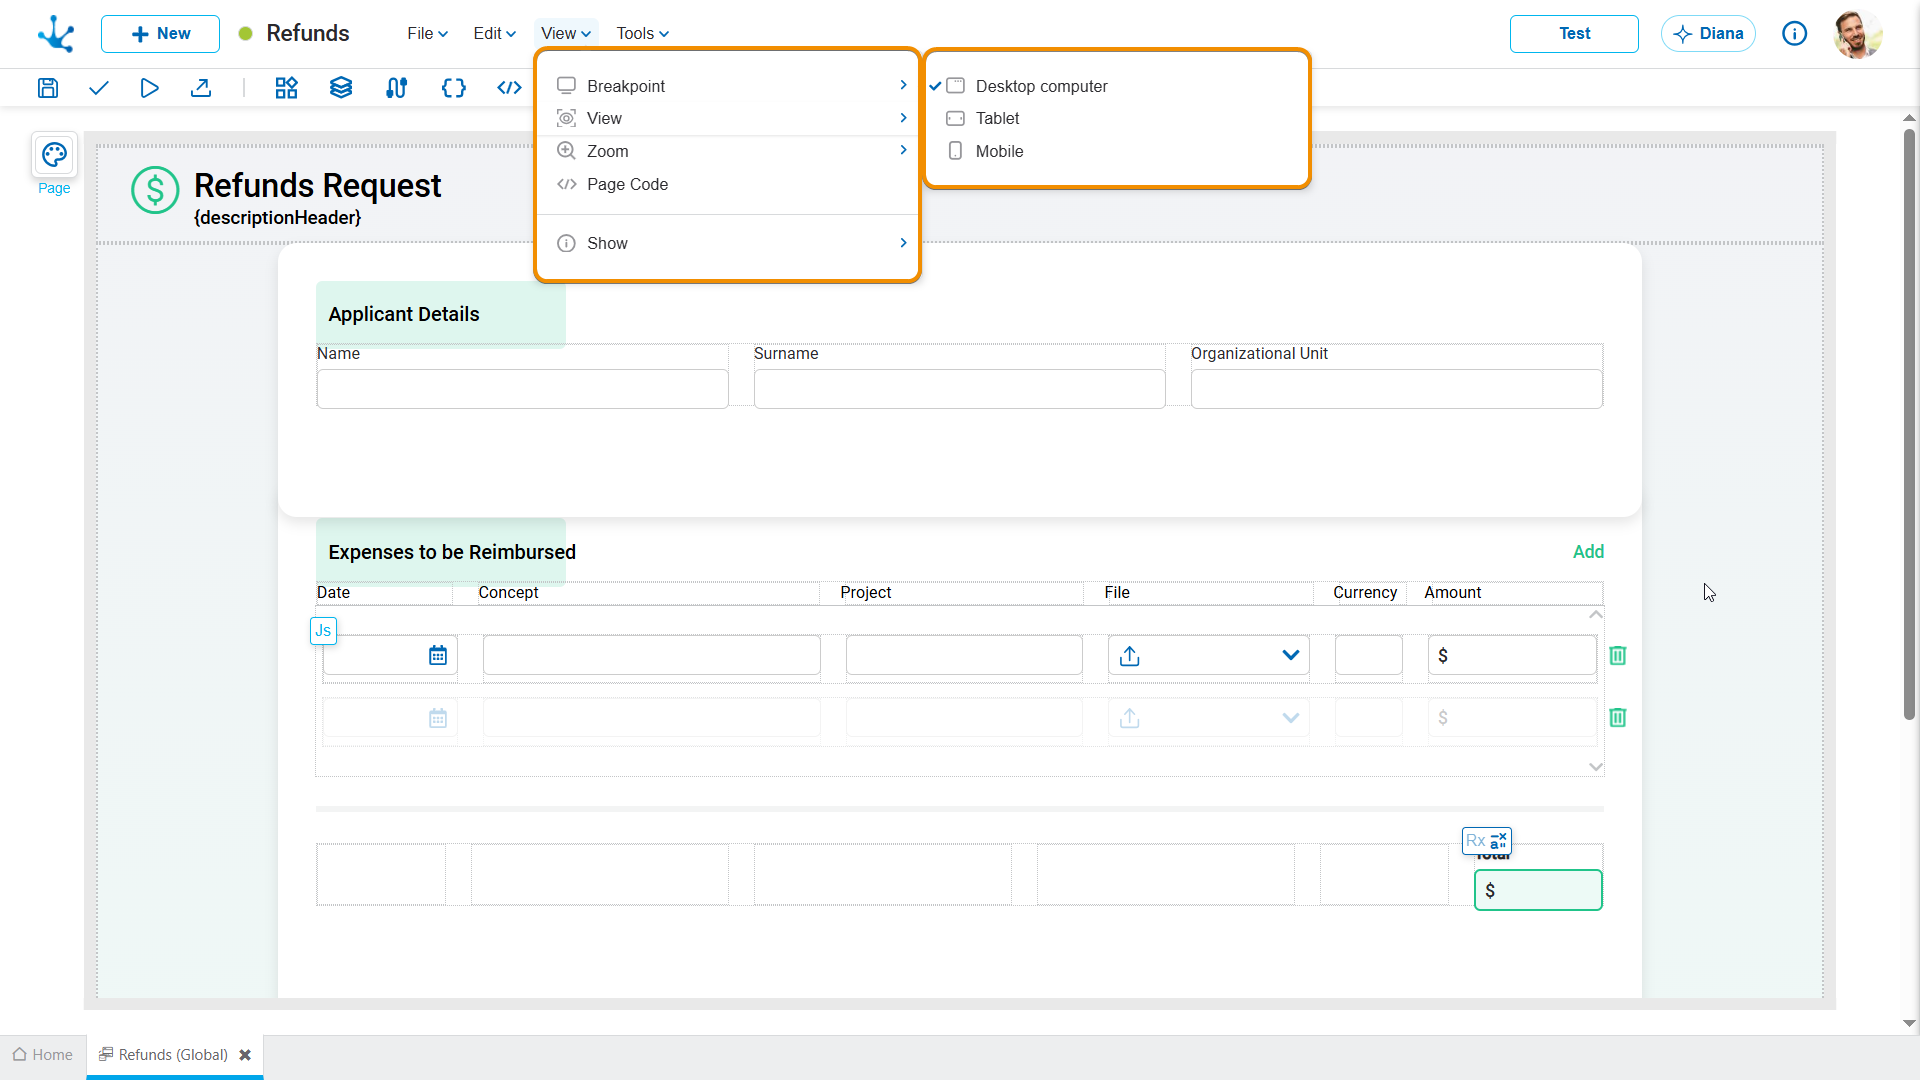The height and width of the screenshot is (1080, 1920).
Task: Click the info icon near avatar
Action: click(1795, 34)
